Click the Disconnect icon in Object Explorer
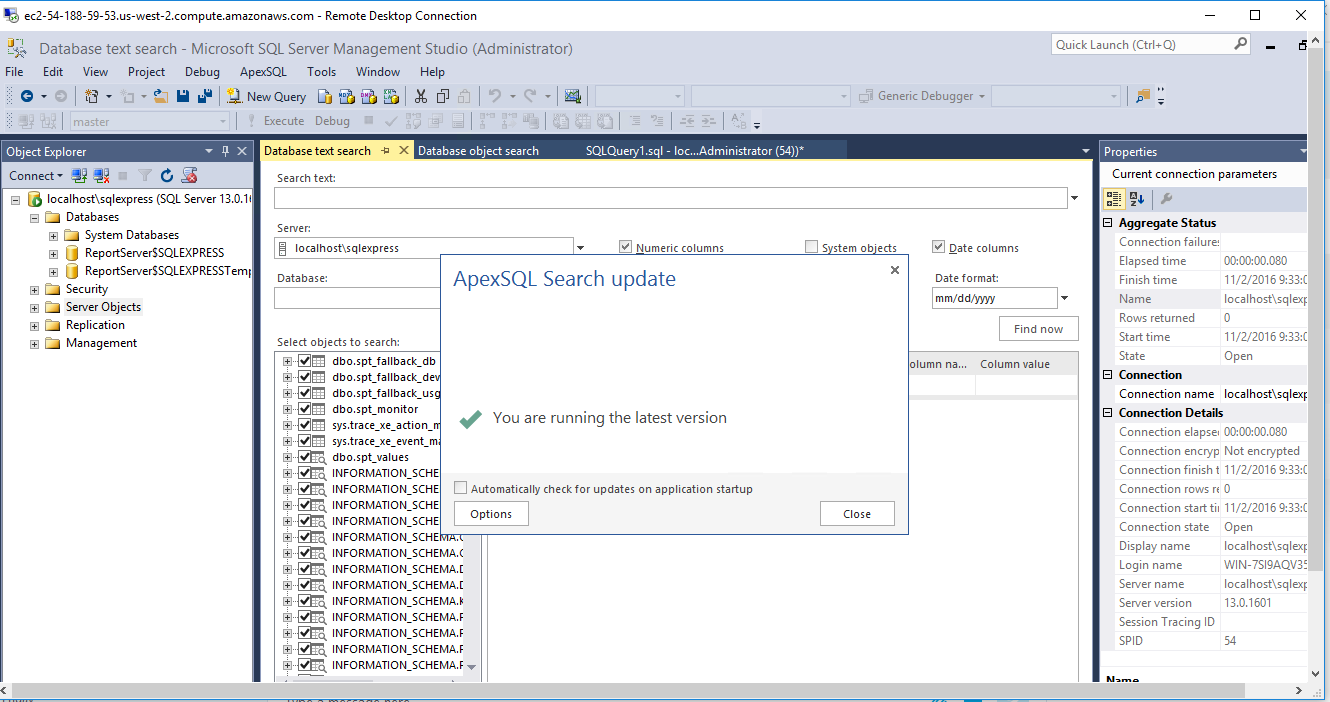This screenshot has width=1330, height=702. [101, 176]
